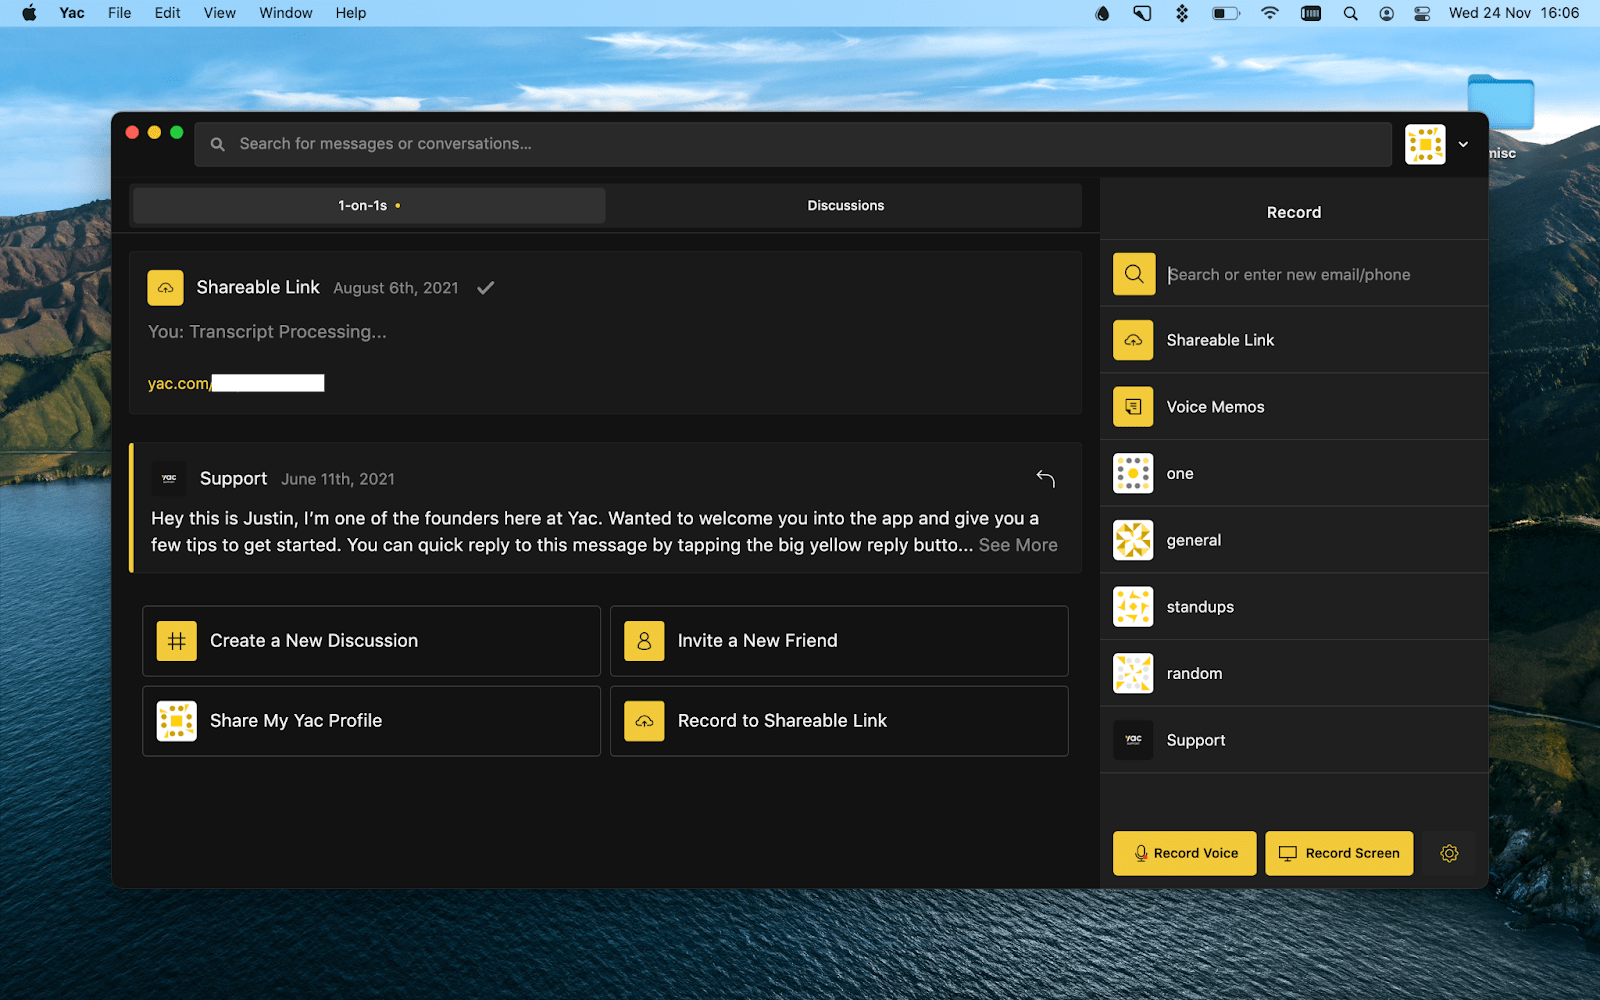Viewport: 1600px width, 1000px height.
Task: Open the Support conversation title
Action: tap(233, 478)
